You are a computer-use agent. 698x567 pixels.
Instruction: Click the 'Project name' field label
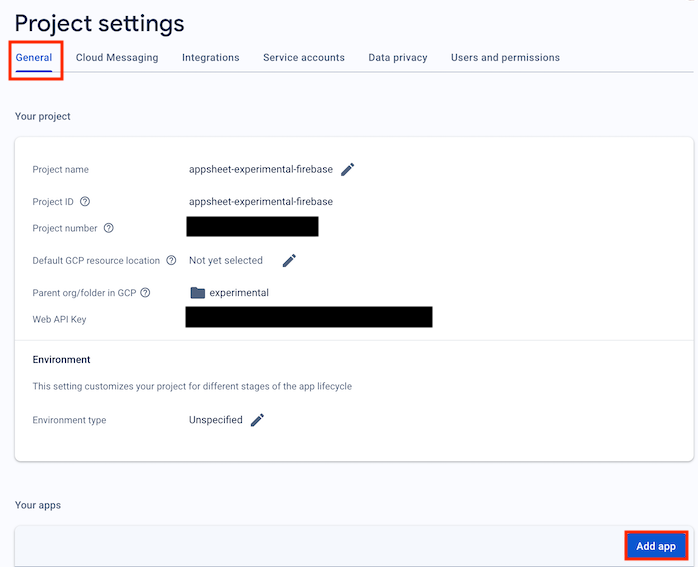pyautogui.click(x=61, y=170)
